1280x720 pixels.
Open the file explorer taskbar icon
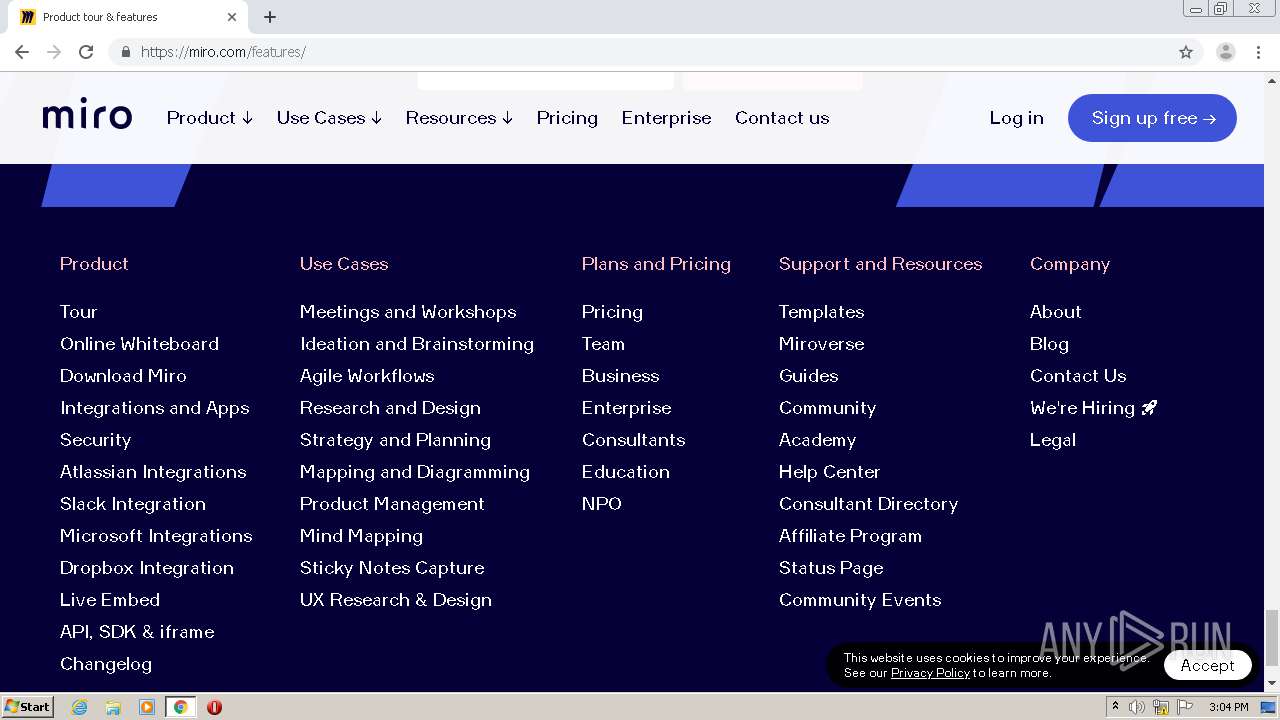113,707
